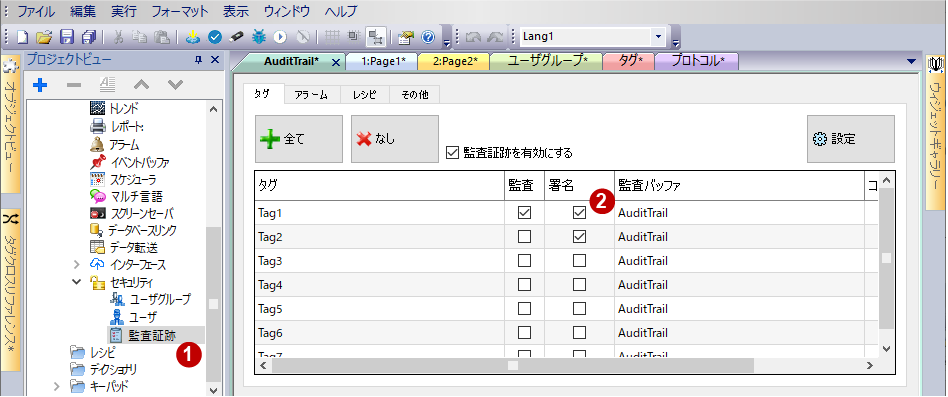Open the tab list dropdown arrow

point(912,62)
